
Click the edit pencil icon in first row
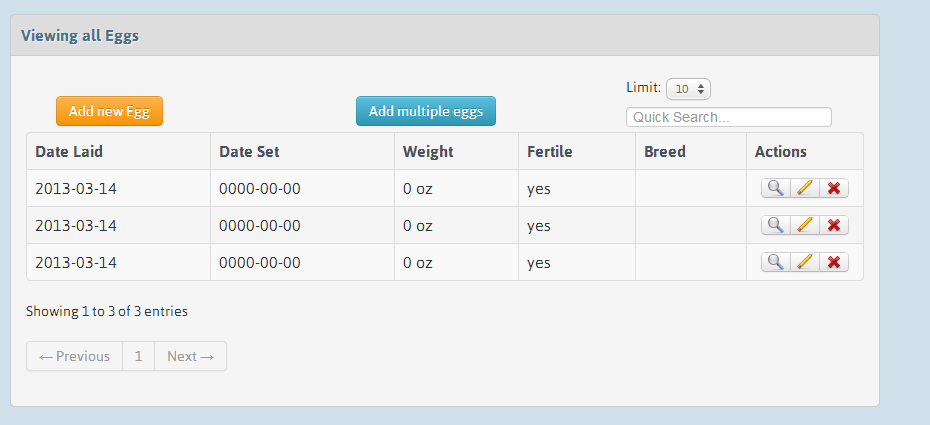coord(804,188)
